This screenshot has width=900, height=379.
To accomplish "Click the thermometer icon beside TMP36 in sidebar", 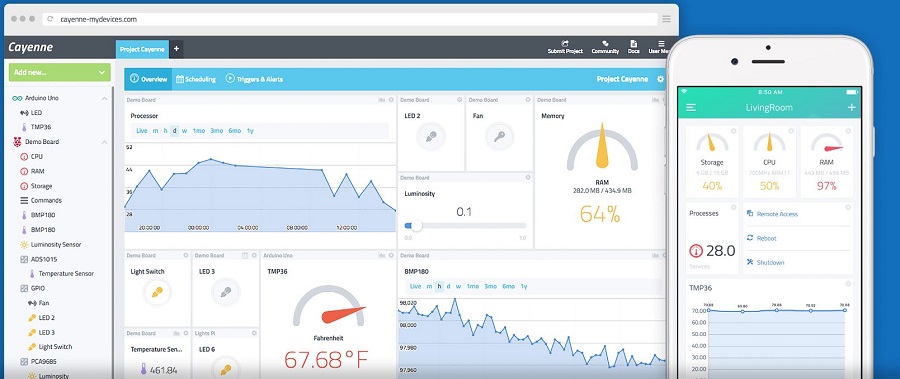I will 24,127.
